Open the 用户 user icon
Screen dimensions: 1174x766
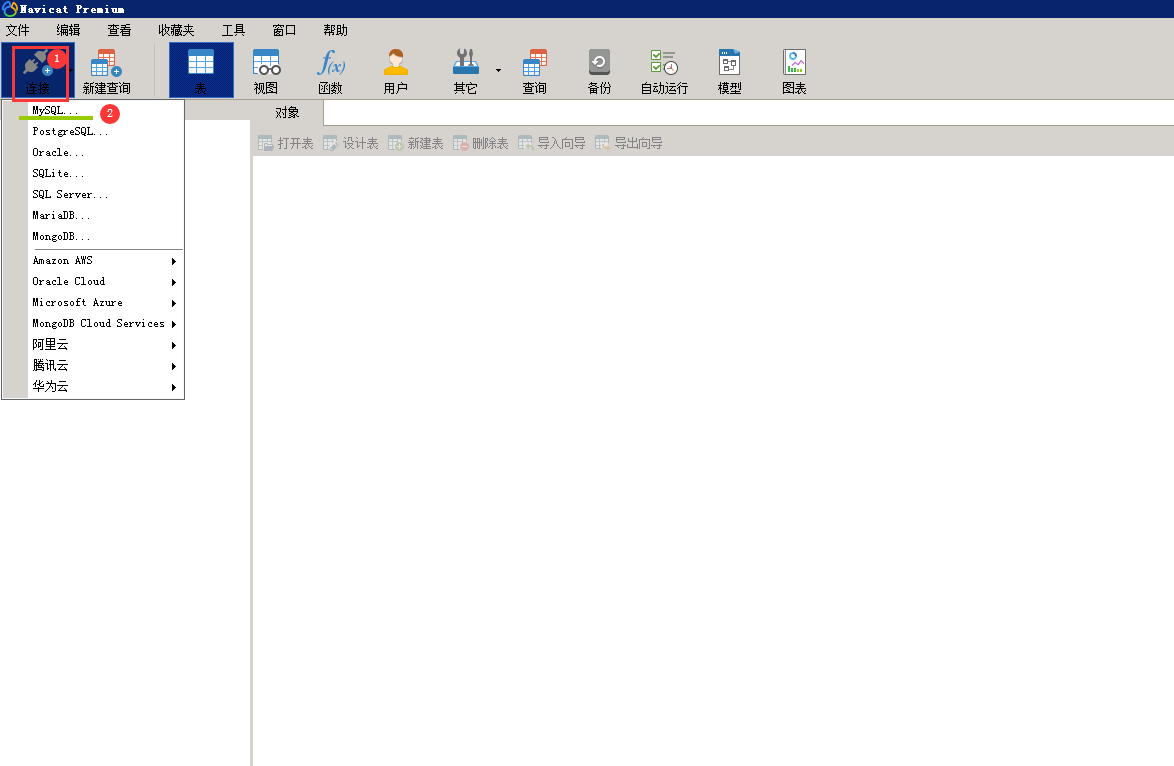(x=395, y=72)
